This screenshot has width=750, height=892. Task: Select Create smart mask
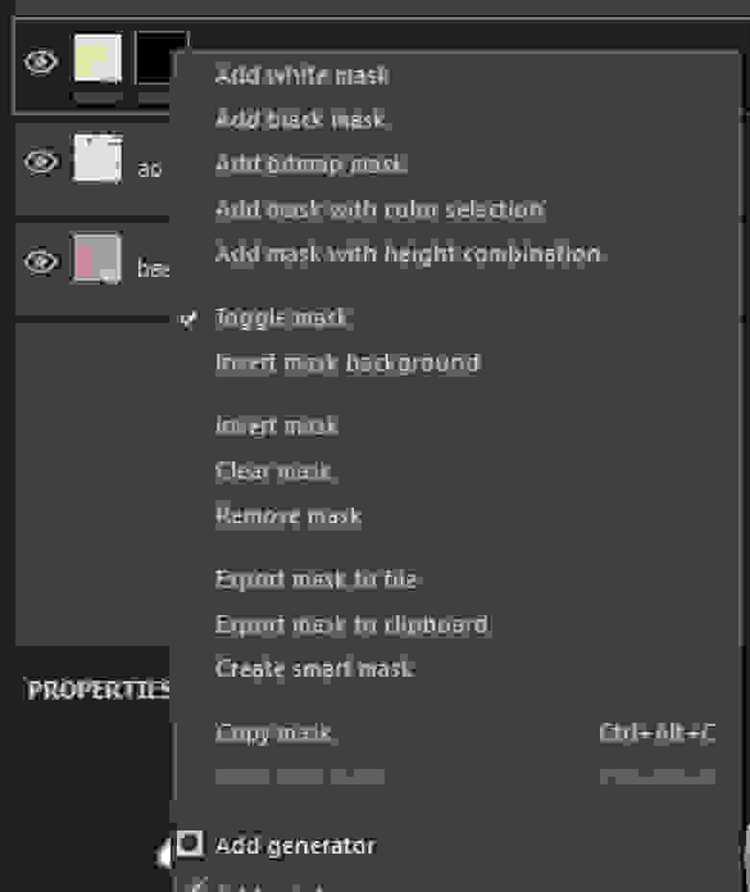pos(315,668)
